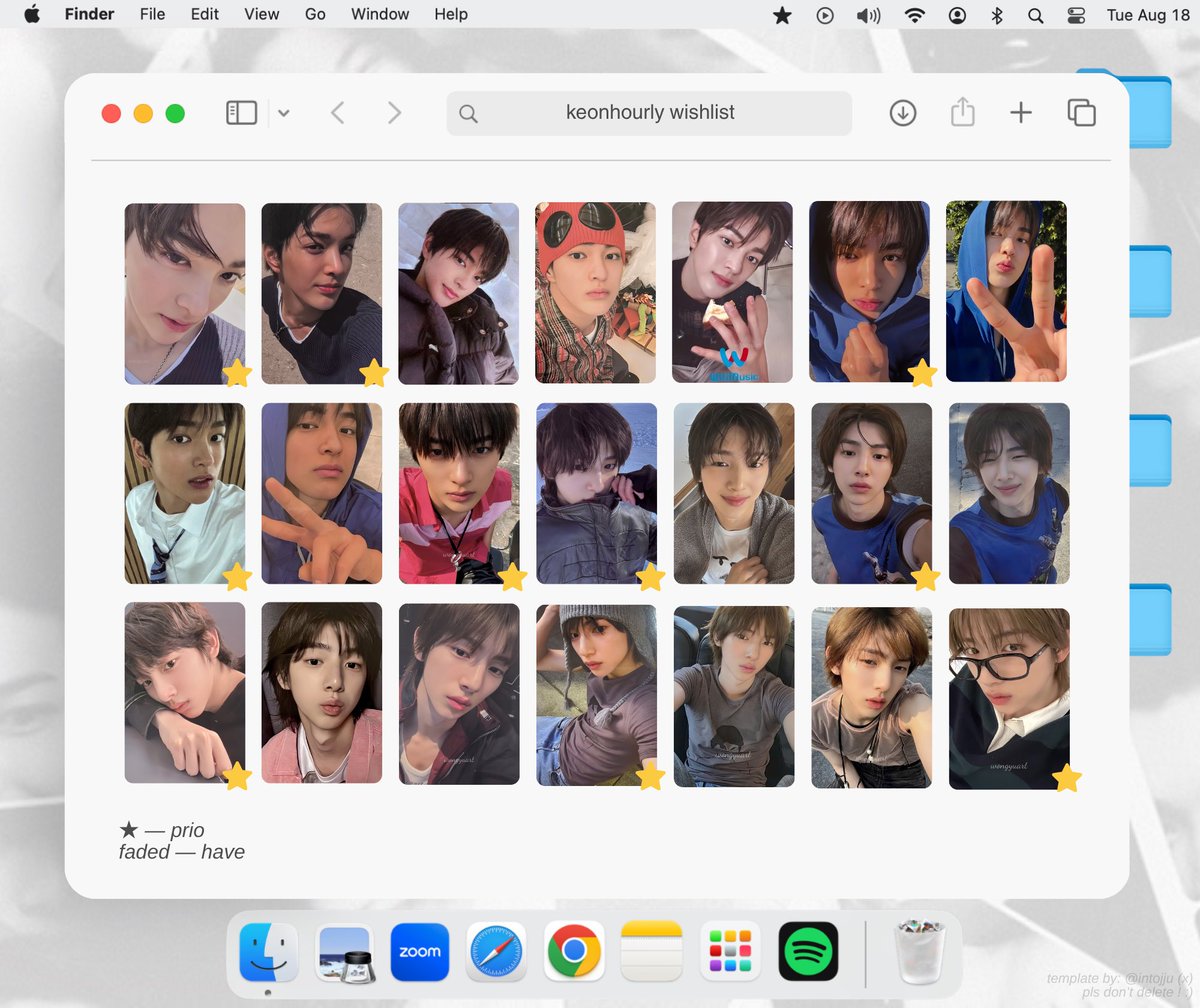This screenshot has width=1200, height=1008.
Task: Select the white shirt and tie photocard
Action: pos(185,494)
